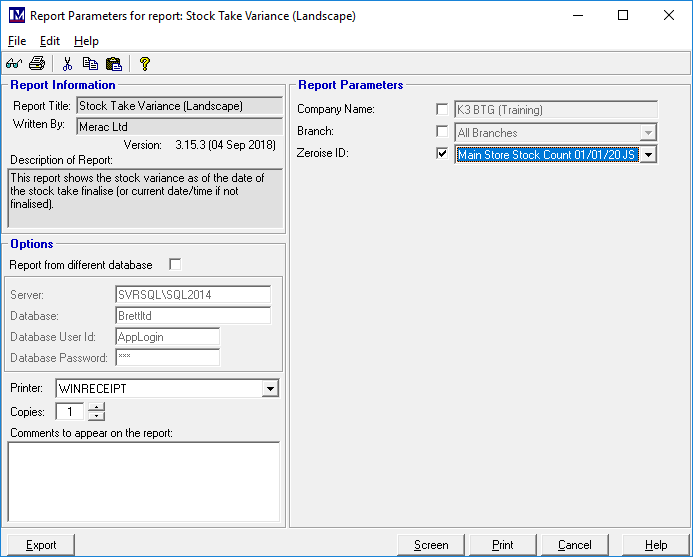The height and width of the screenshot is (557, 693).
Task: Expand the Printer selection dropdown
Action: pos(270,388)
